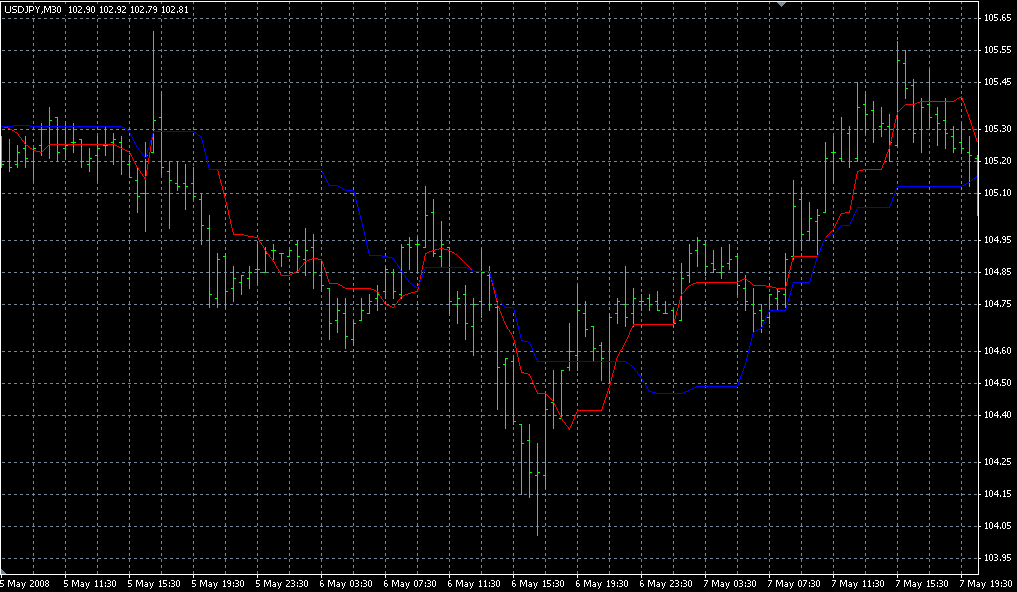Select the 5 May 19:30 time label
The height and width of the screenshot is (592, 1017).
click(x=218, y=583)
